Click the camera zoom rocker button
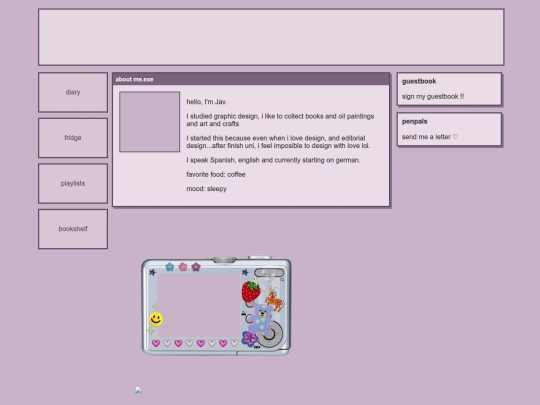 pos(269,273)
